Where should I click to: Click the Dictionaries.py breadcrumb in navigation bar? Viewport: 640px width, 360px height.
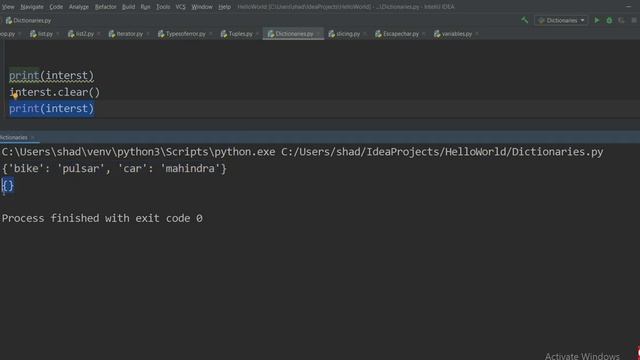tap(28, 20)
